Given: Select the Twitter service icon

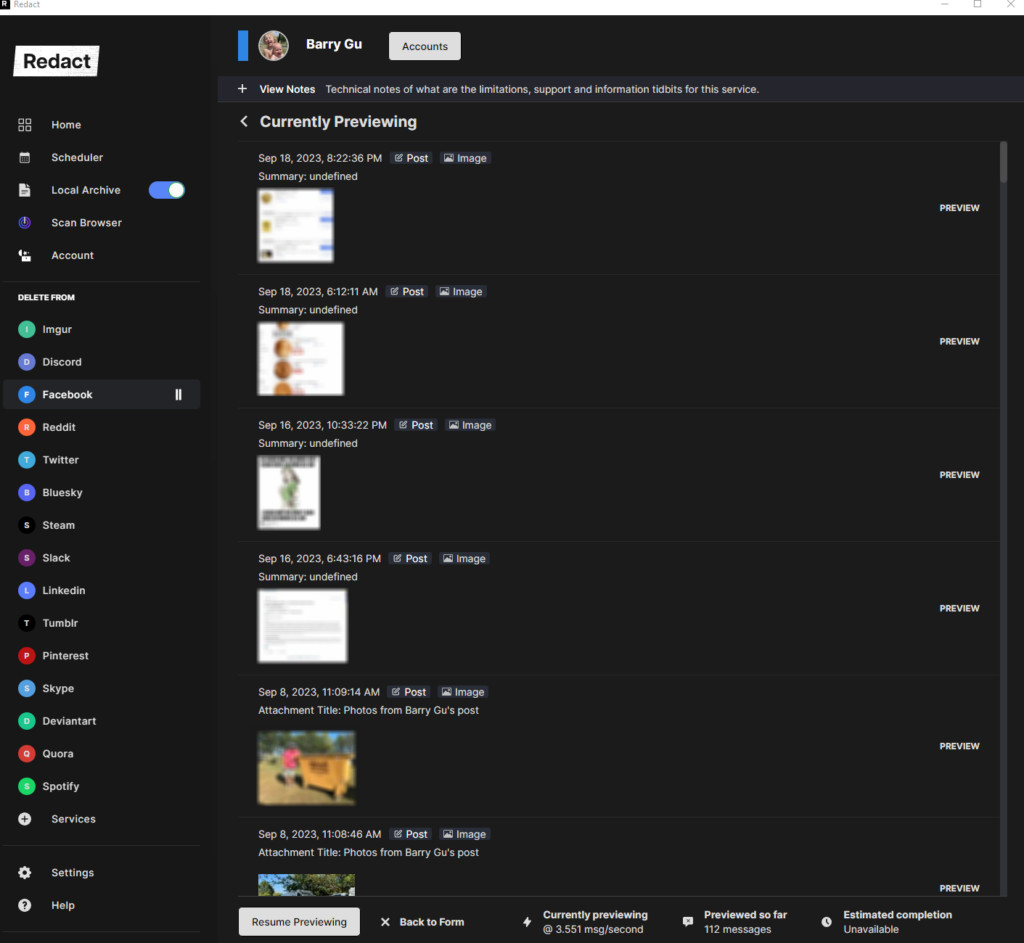Looking at the screenshot, I should coord(27,460).
